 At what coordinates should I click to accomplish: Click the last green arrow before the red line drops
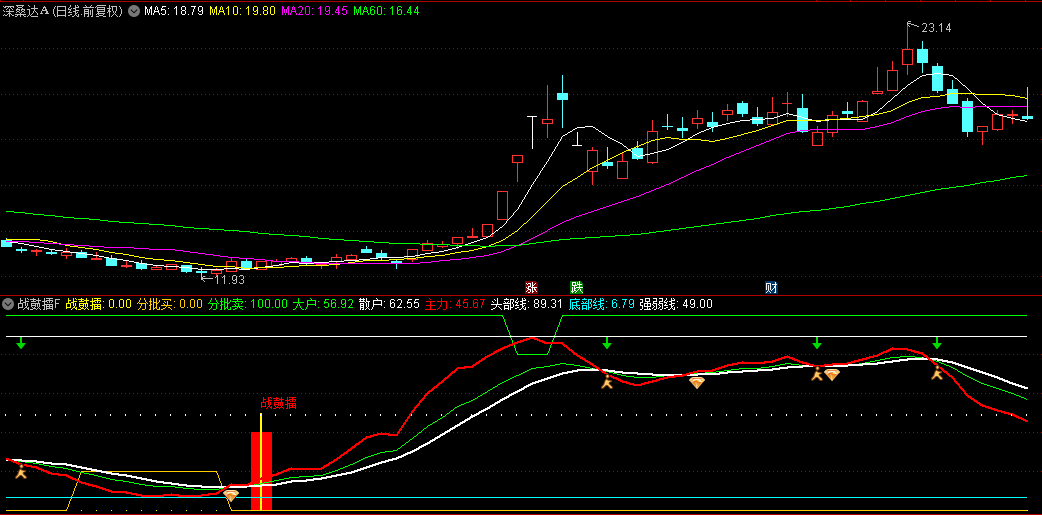pos(937,343)
